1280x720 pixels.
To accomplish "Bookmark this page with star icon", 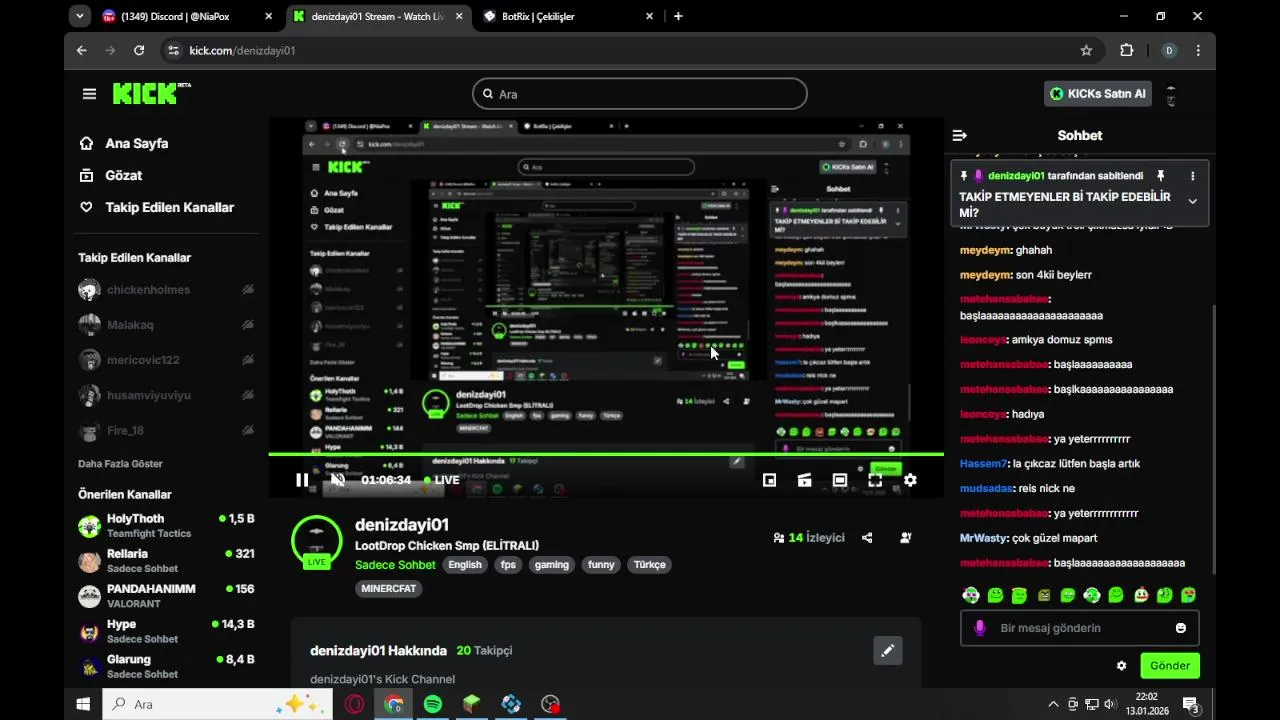I will click(x=1086, y=50).
